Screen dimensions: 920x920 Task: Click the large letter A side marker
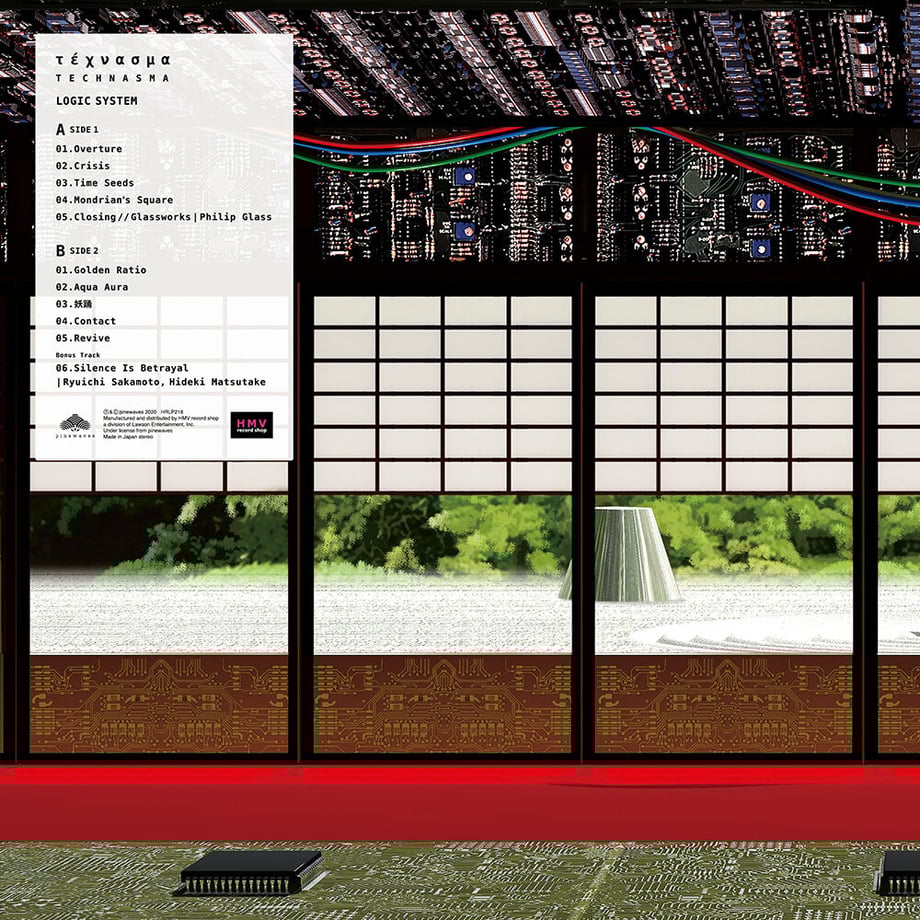point(60,129)
